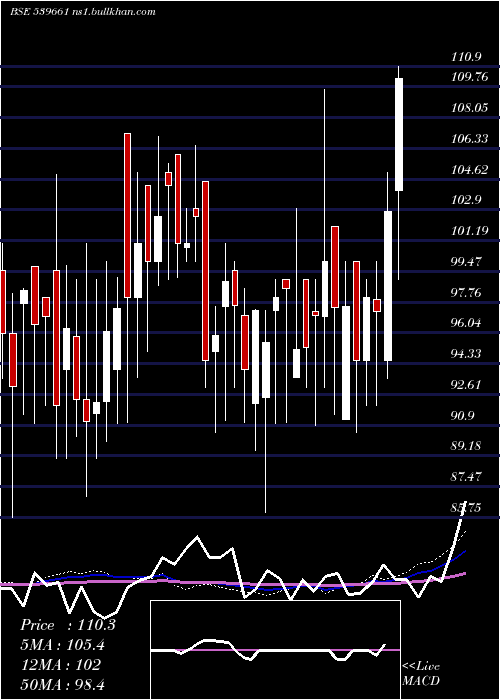Click the 5MA : 105.4 readout

[x=63, y=645]
